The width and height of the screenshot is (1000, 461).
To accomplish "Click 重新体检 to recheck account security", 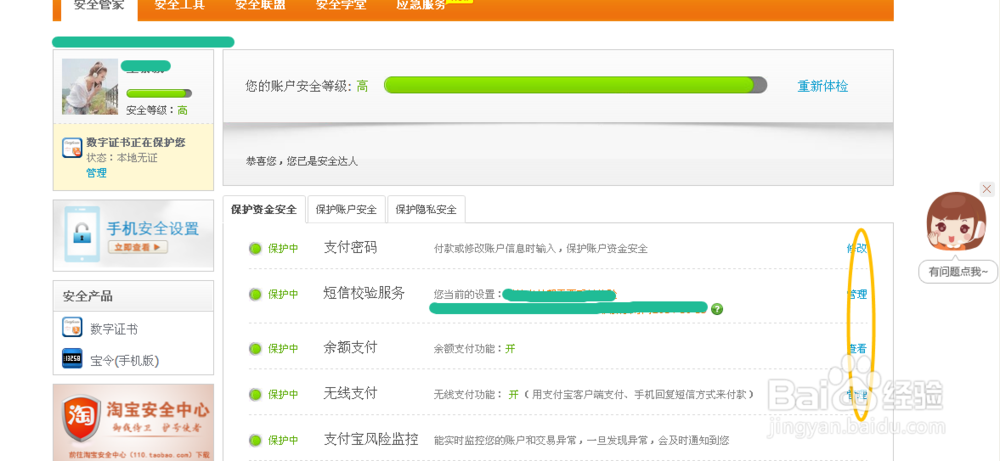I will (x=823, y=86).
